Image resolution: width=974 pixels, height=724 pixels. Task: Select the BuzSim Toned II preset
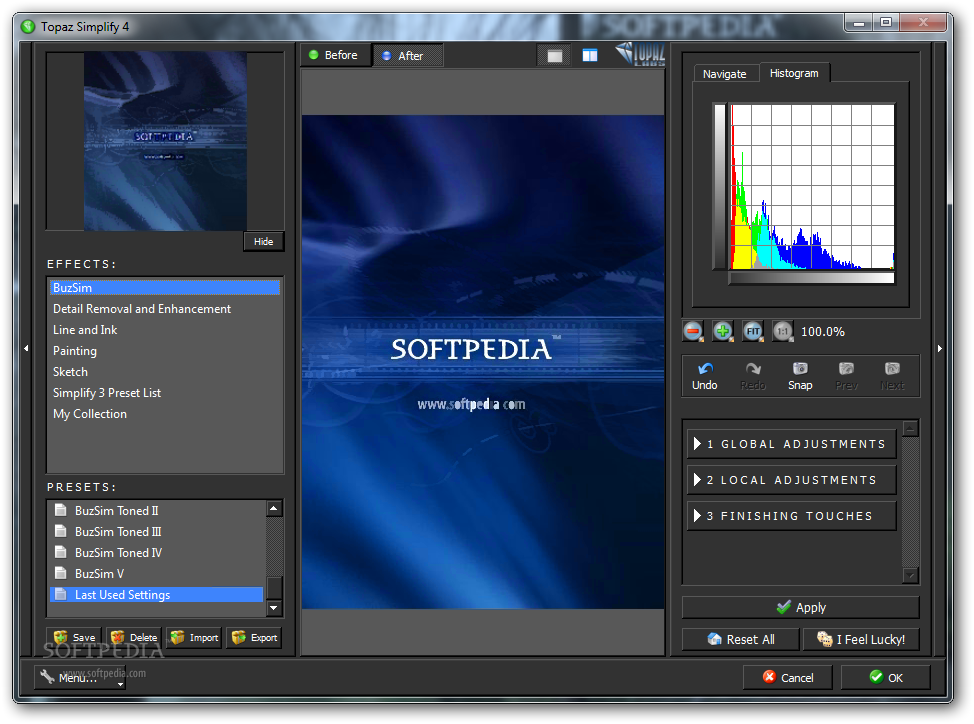point(157,510)
